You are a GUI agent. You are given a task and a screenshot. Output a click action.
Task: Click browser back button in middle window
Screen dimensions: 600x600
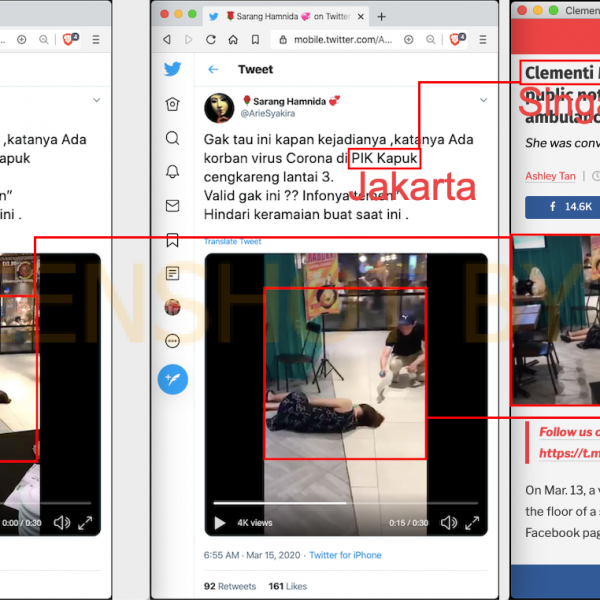[167, 39]
